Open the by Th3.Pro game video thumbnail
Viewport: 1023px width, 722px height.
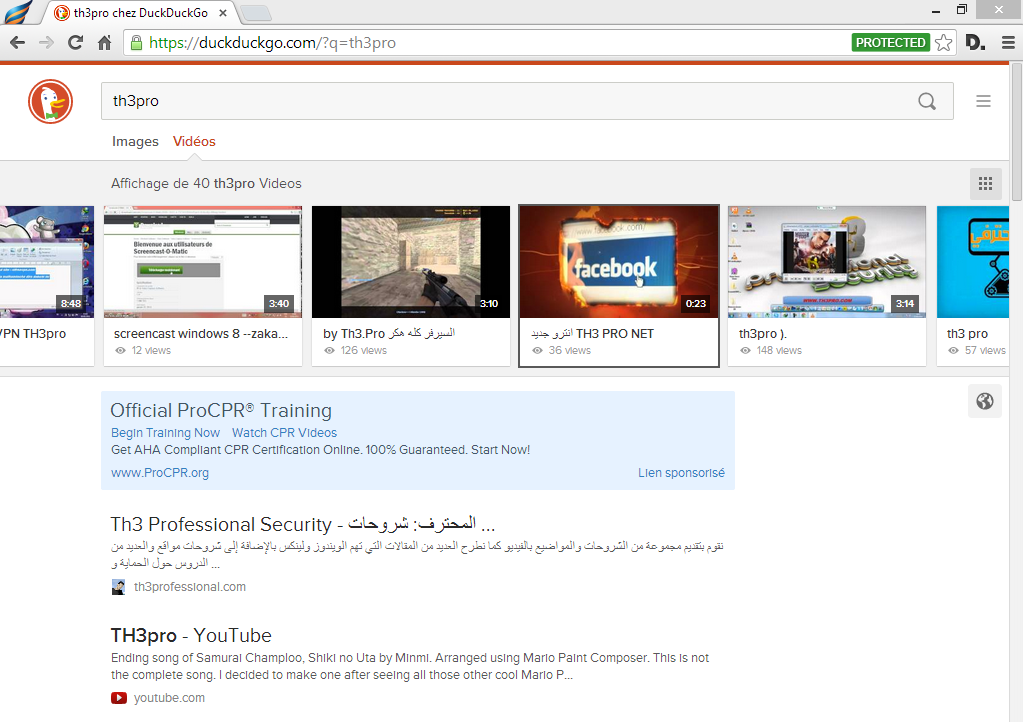click(x=411, y=262)
